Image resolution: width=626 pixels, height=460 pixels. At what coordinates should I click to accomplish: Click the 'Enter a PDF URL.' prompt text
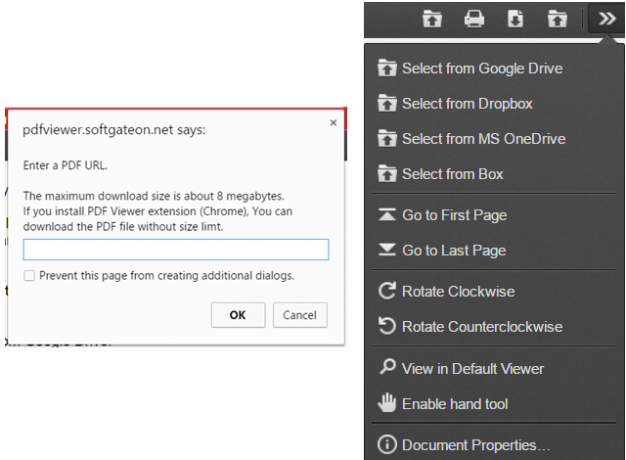(x=65, y=165)
